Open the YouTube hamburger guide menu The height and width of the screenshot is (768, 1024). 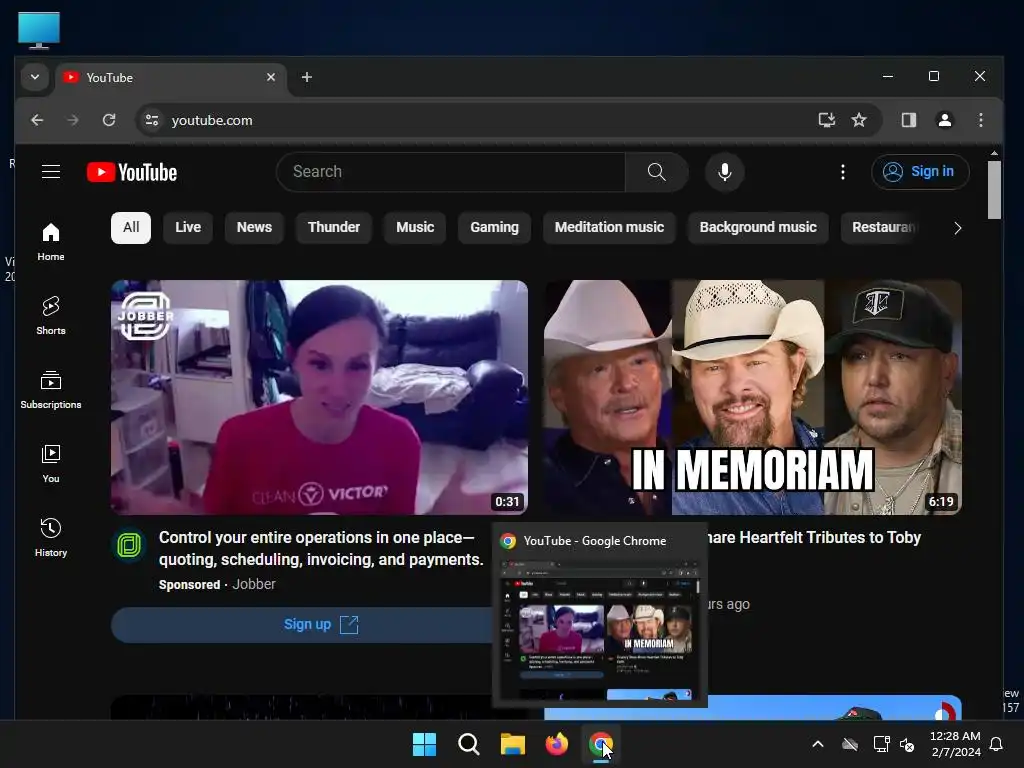[x=51, y=172]
